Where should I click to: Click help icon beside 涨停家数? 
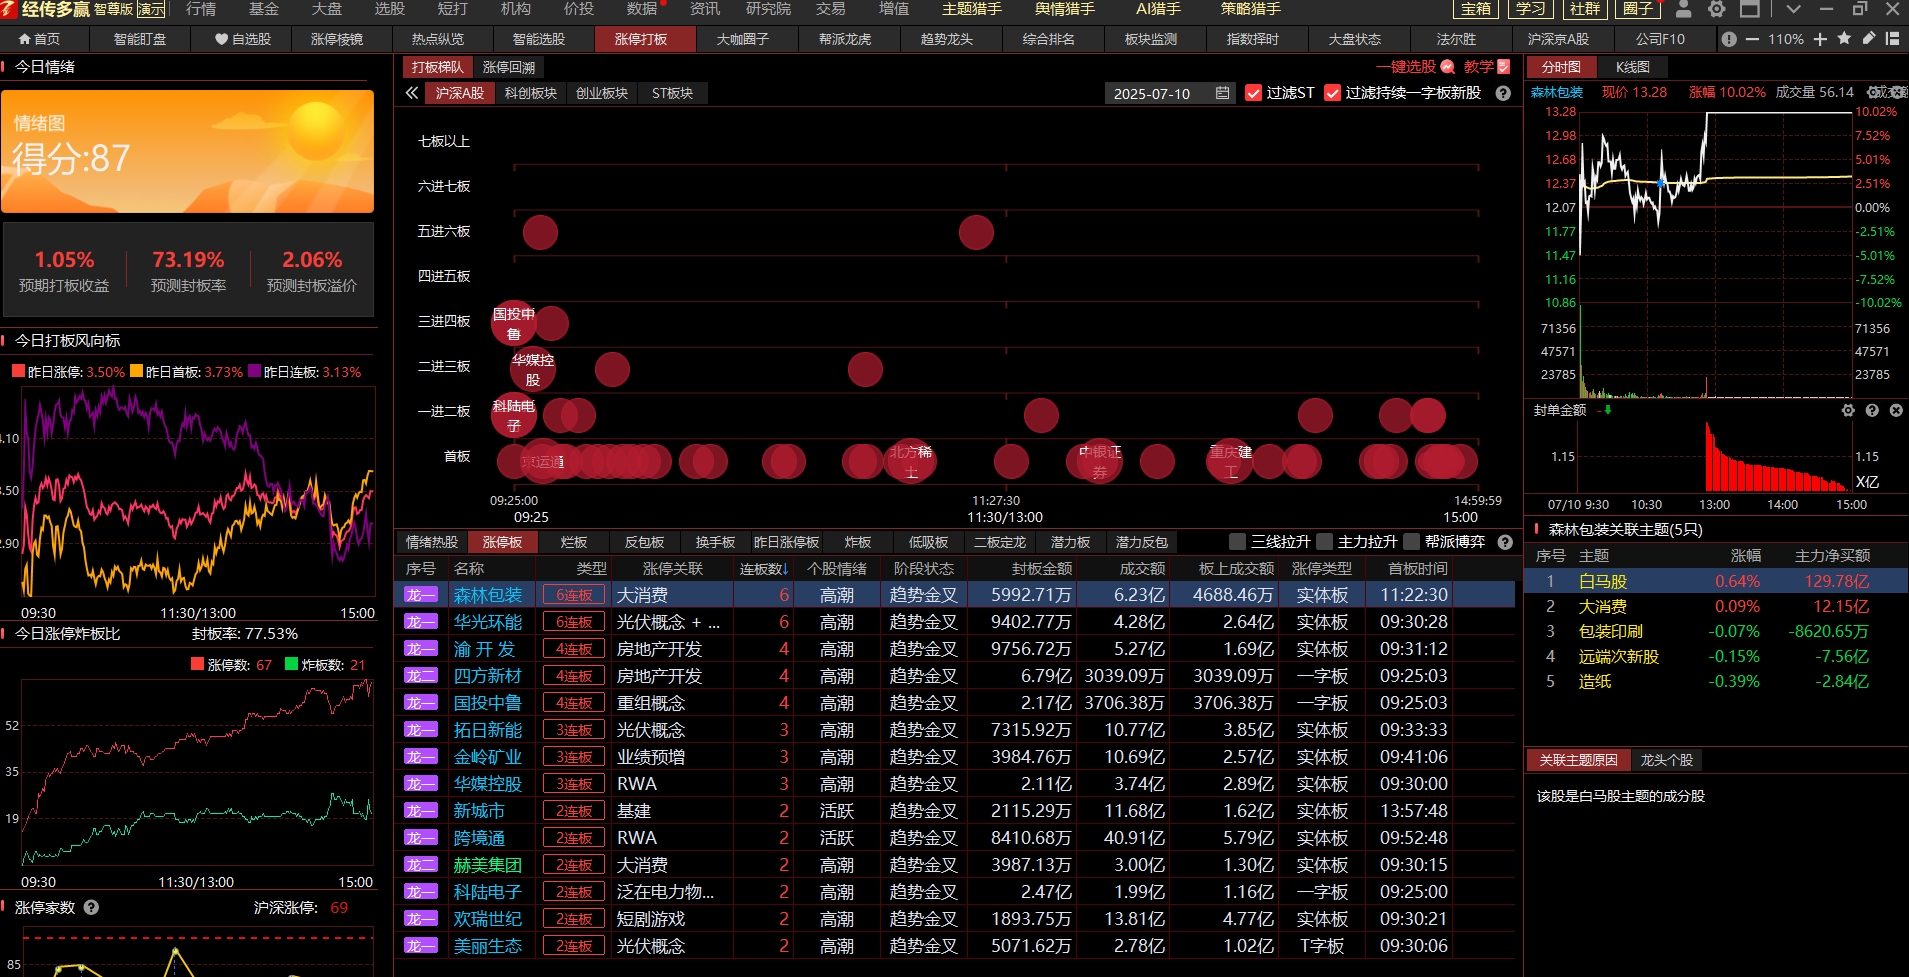click(91, 907)
